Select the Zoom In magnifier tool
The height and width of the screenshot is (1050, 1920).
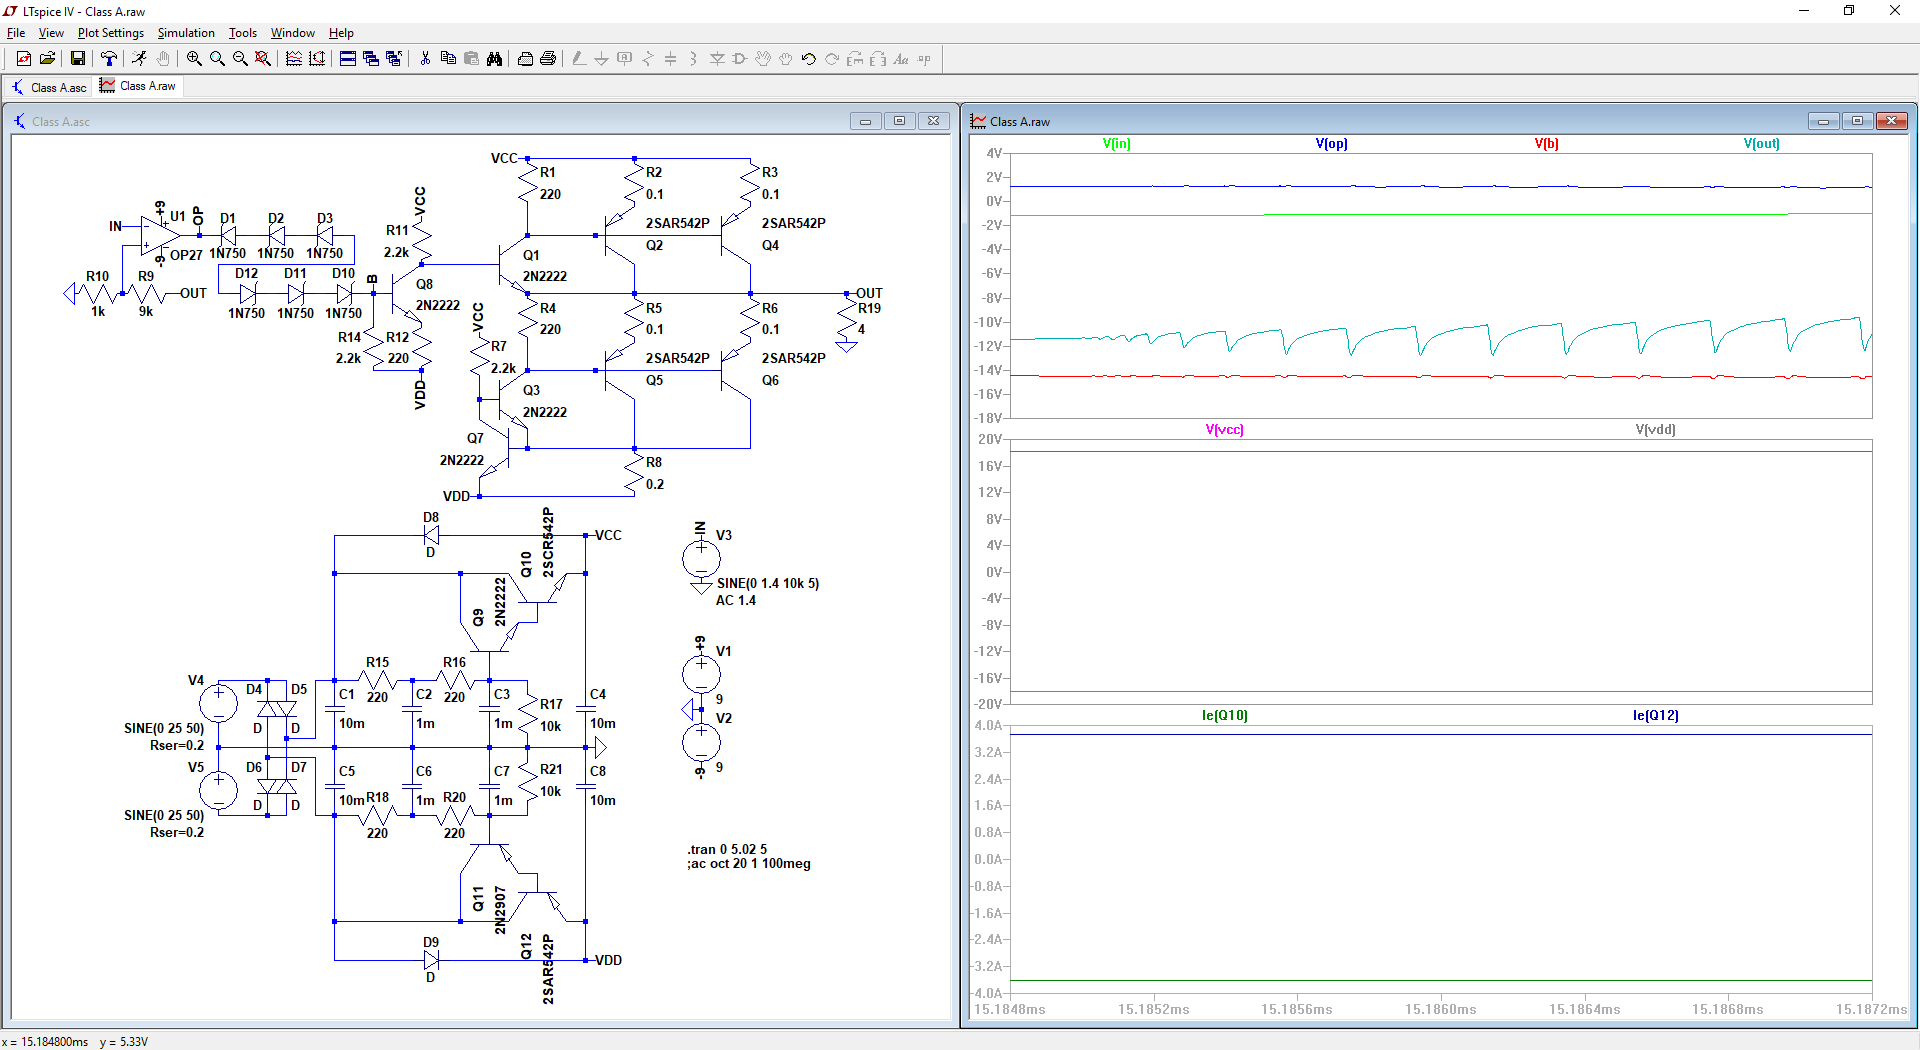click(x=194, y=59)
